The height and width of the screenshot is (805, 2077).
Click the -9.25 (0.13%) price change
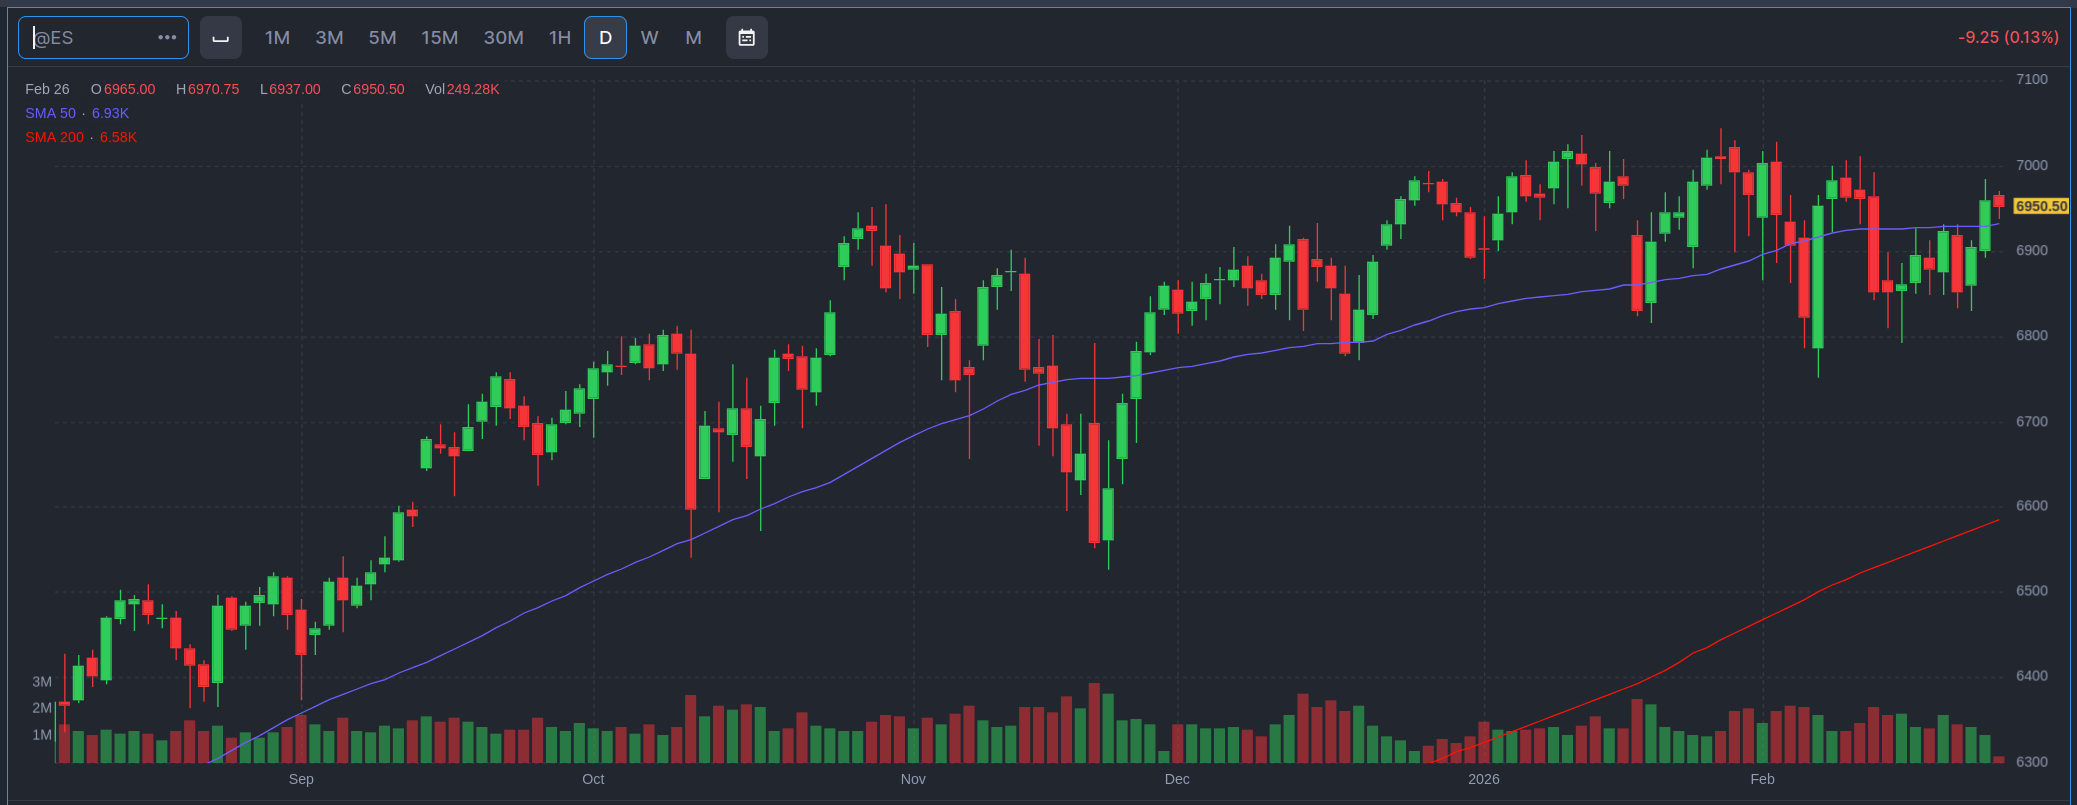[2007, 37]
